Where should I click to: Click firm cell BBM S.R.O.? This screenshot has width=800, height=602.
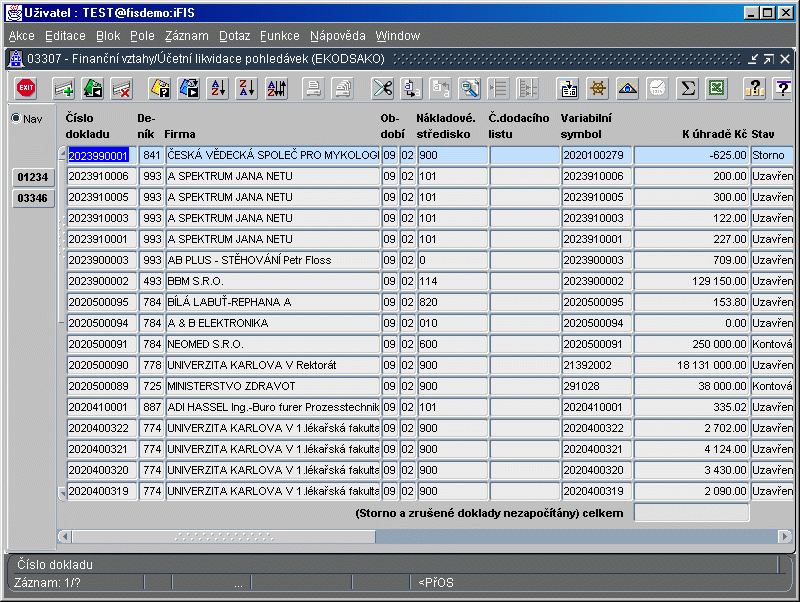pos(273,281)
